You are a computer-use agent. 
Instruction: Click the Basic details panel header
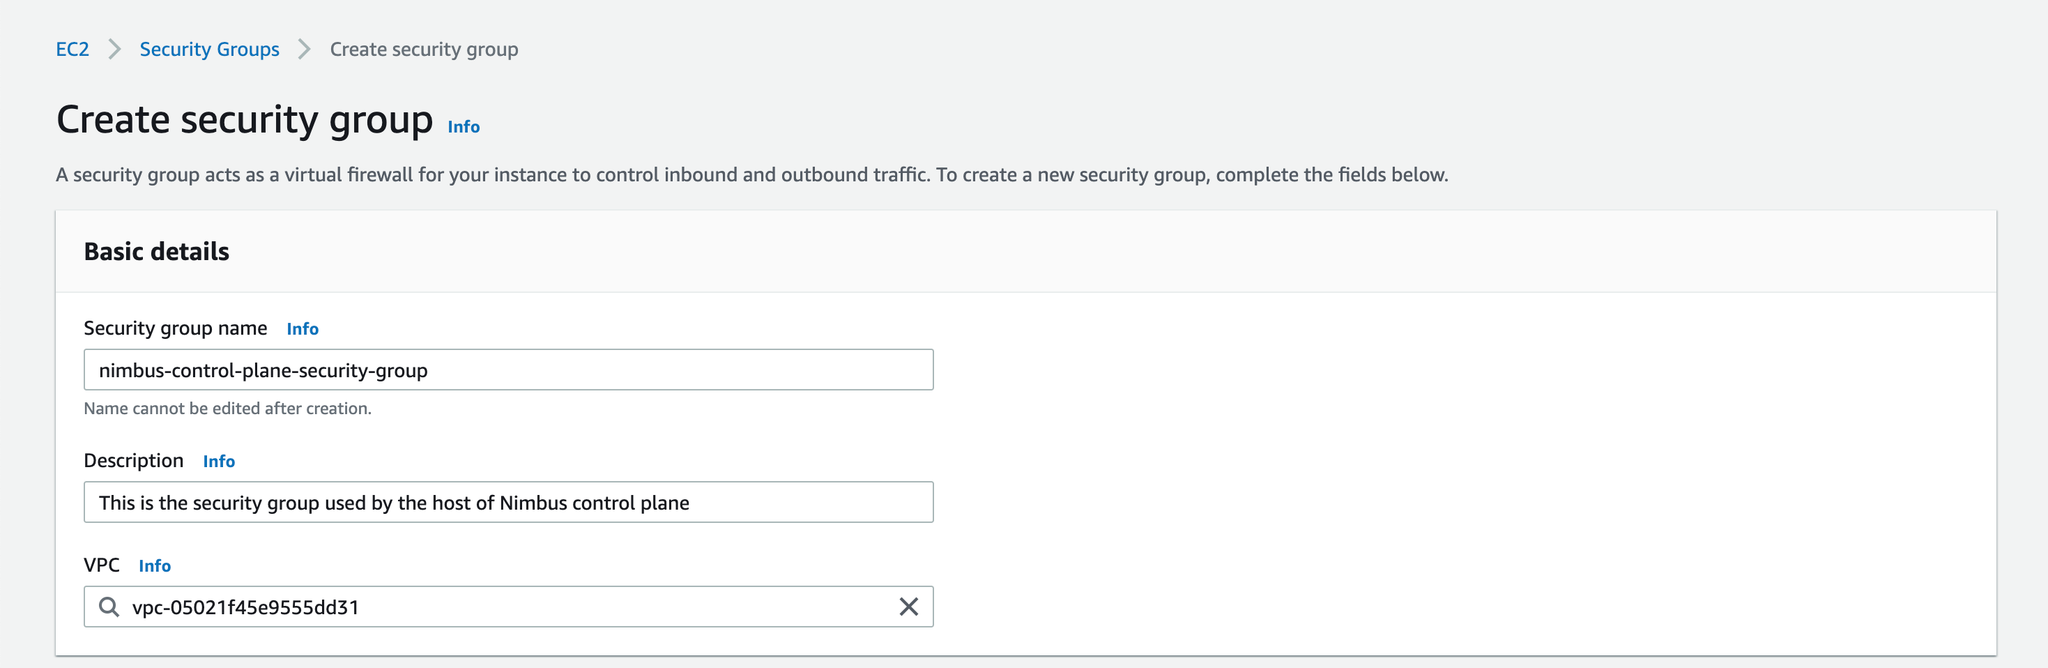tap(1026, 251)
